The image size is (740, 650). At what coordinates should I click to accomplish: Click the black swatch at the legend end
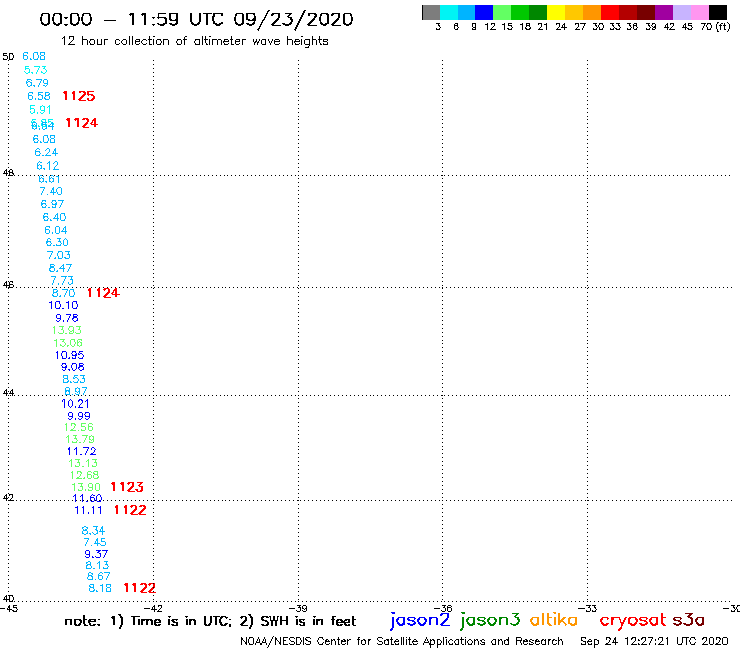pos(718,12)
